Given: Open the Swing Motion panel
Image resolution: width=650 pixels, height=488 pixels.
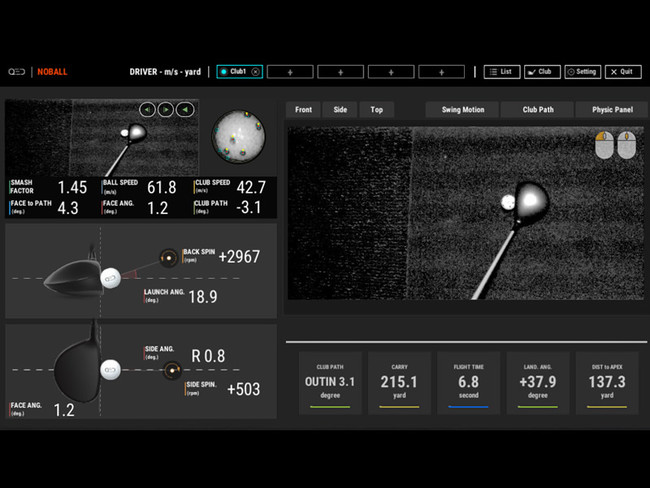Looking at the screenshot, I should coord(462,110).
